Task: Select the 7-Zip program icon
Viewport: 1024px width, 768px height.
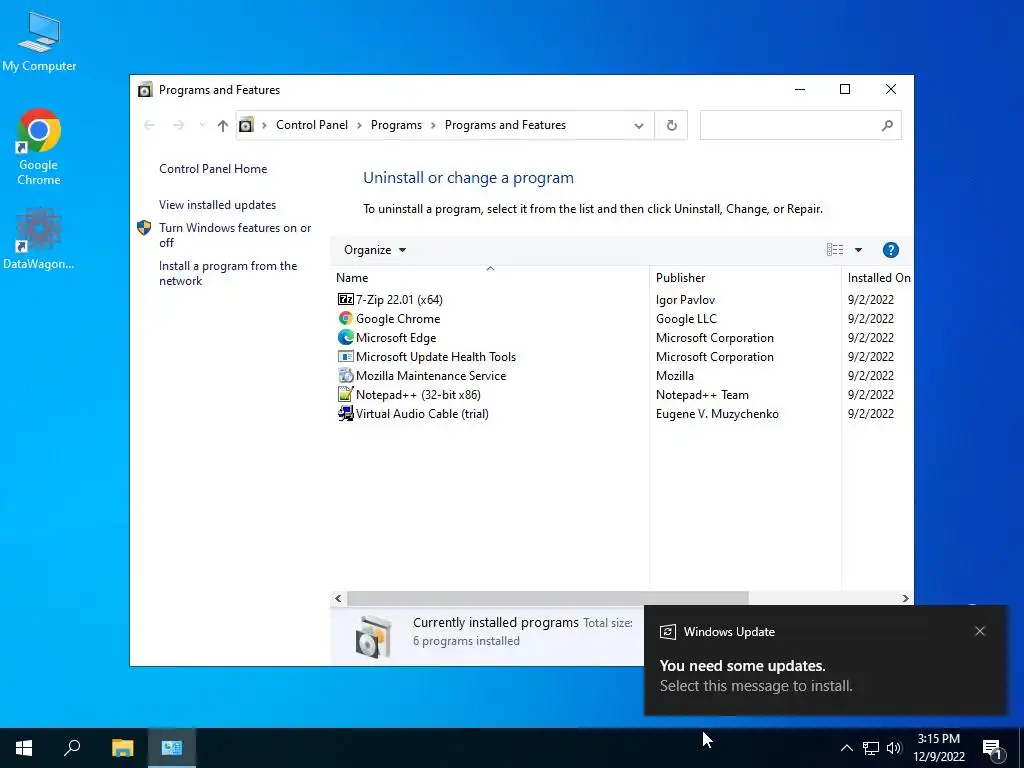Action: coord(345,299)
